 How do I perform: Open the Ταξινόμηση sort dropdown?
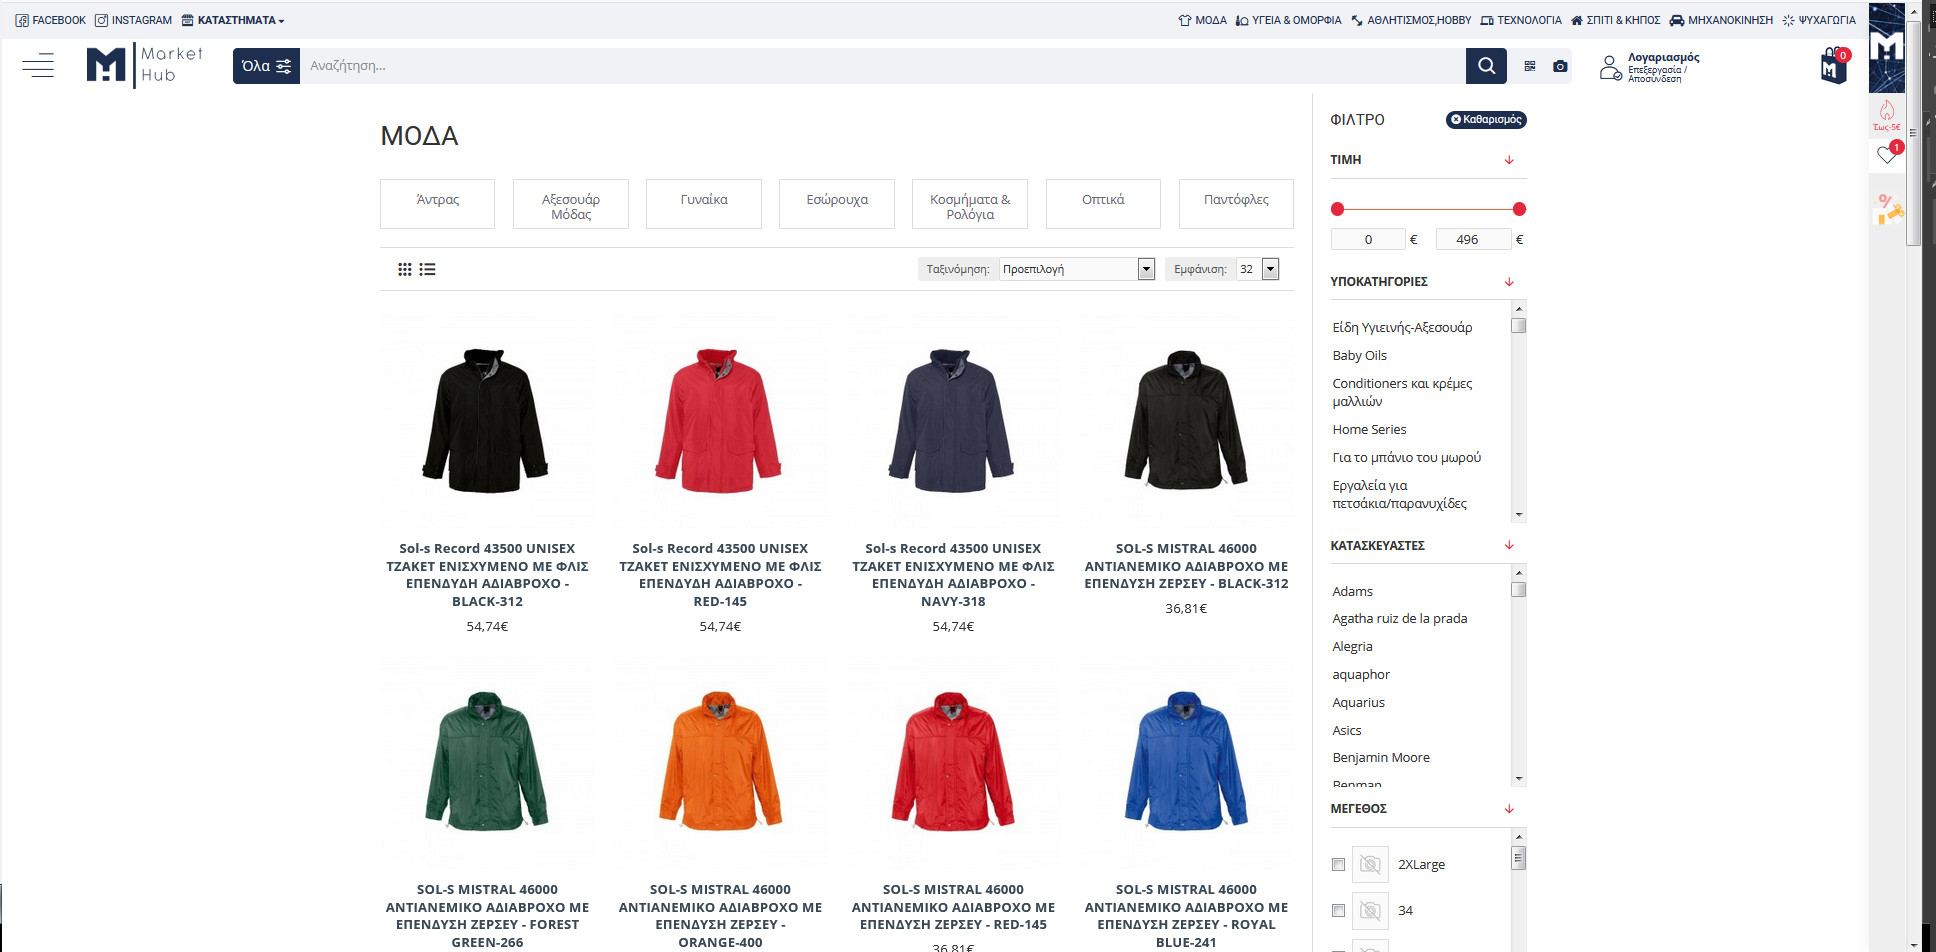point(1077,269)
